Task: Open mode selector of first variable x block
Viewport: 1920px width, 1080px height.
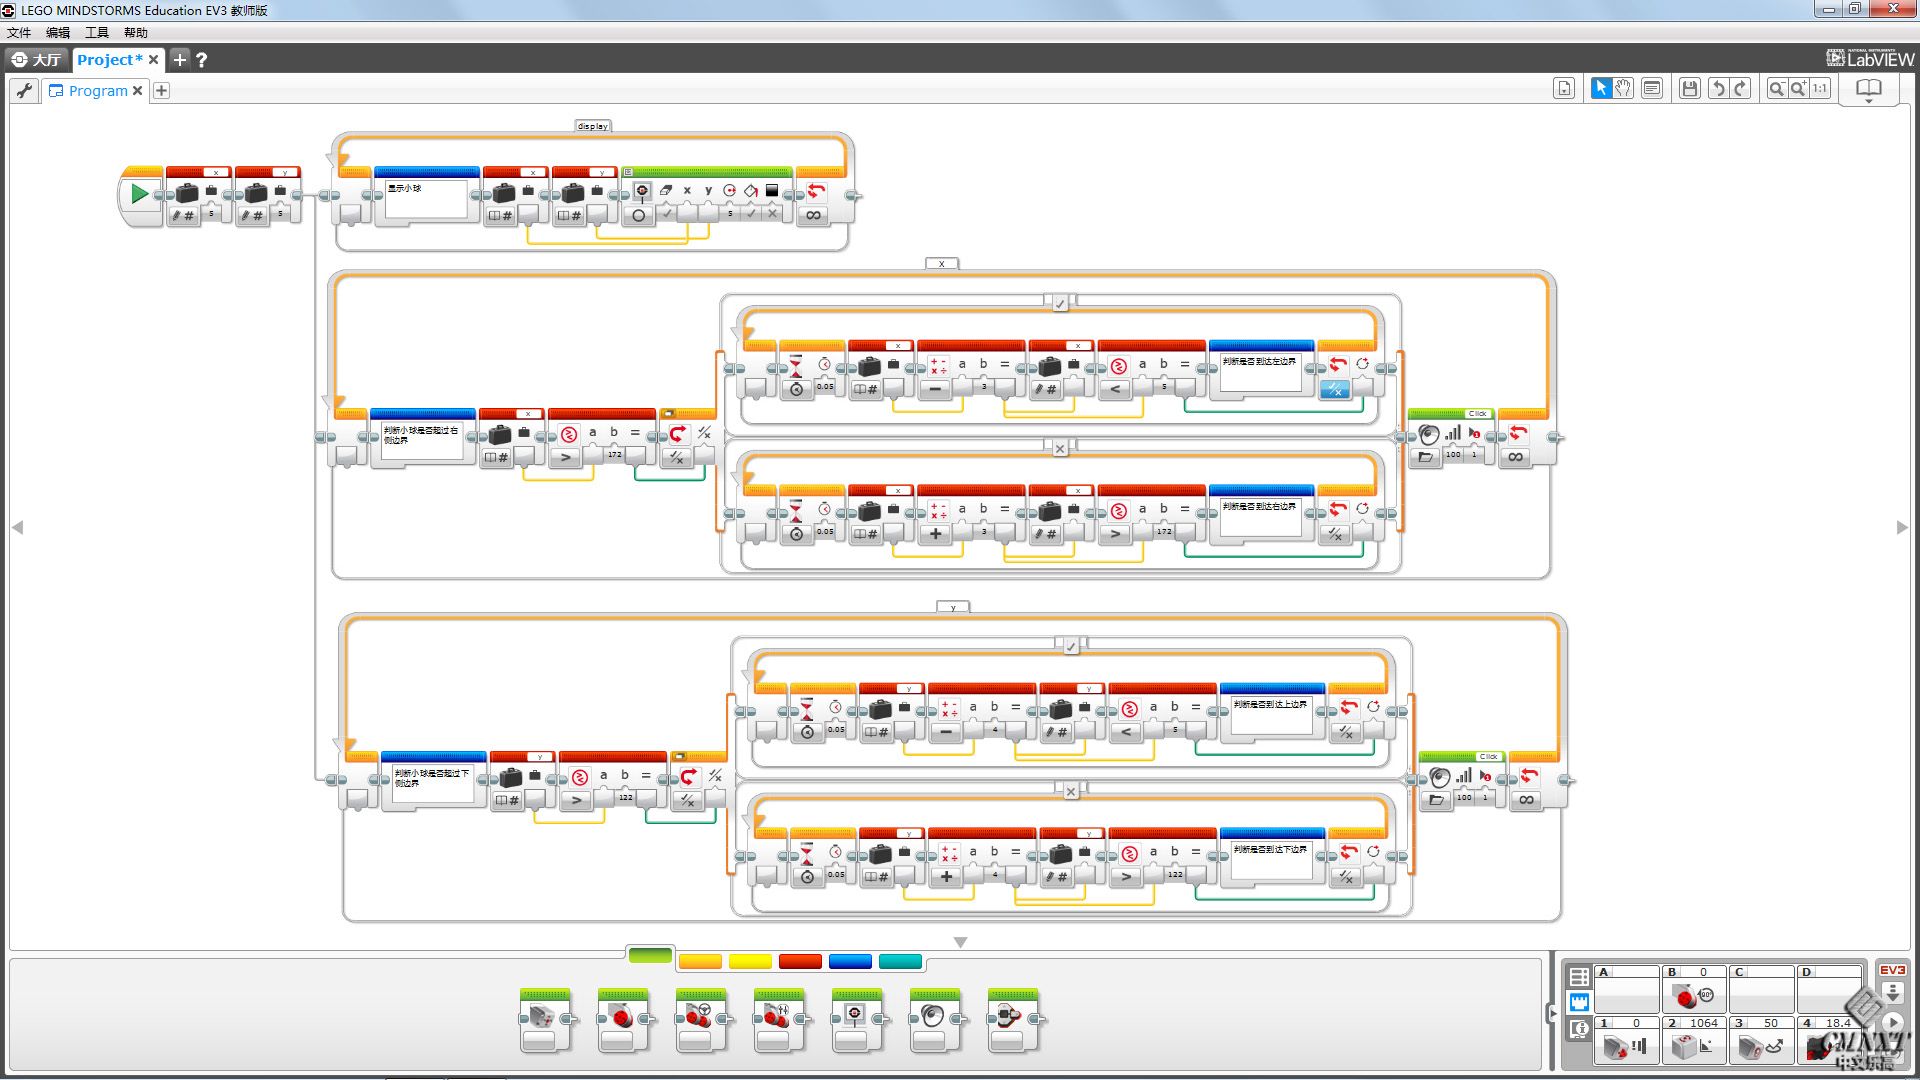Action: (x=183, y=215)
